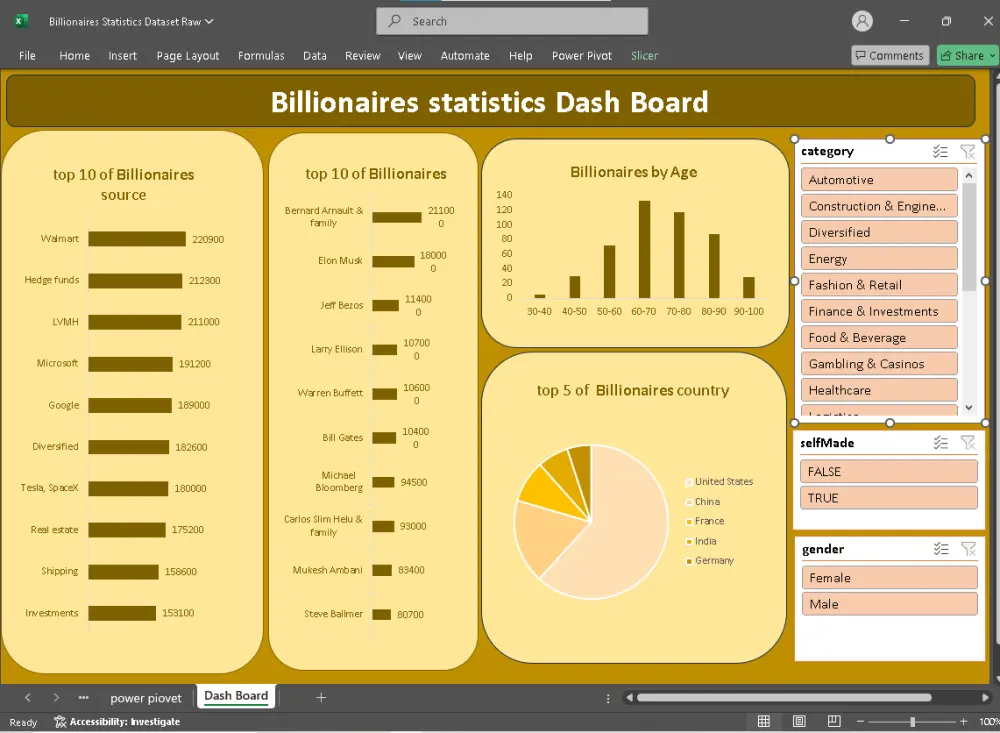Viewport: 1000px width, 733px height.
Task: Filter category by Construction & Engineering
Action: [x=879, y=206]
